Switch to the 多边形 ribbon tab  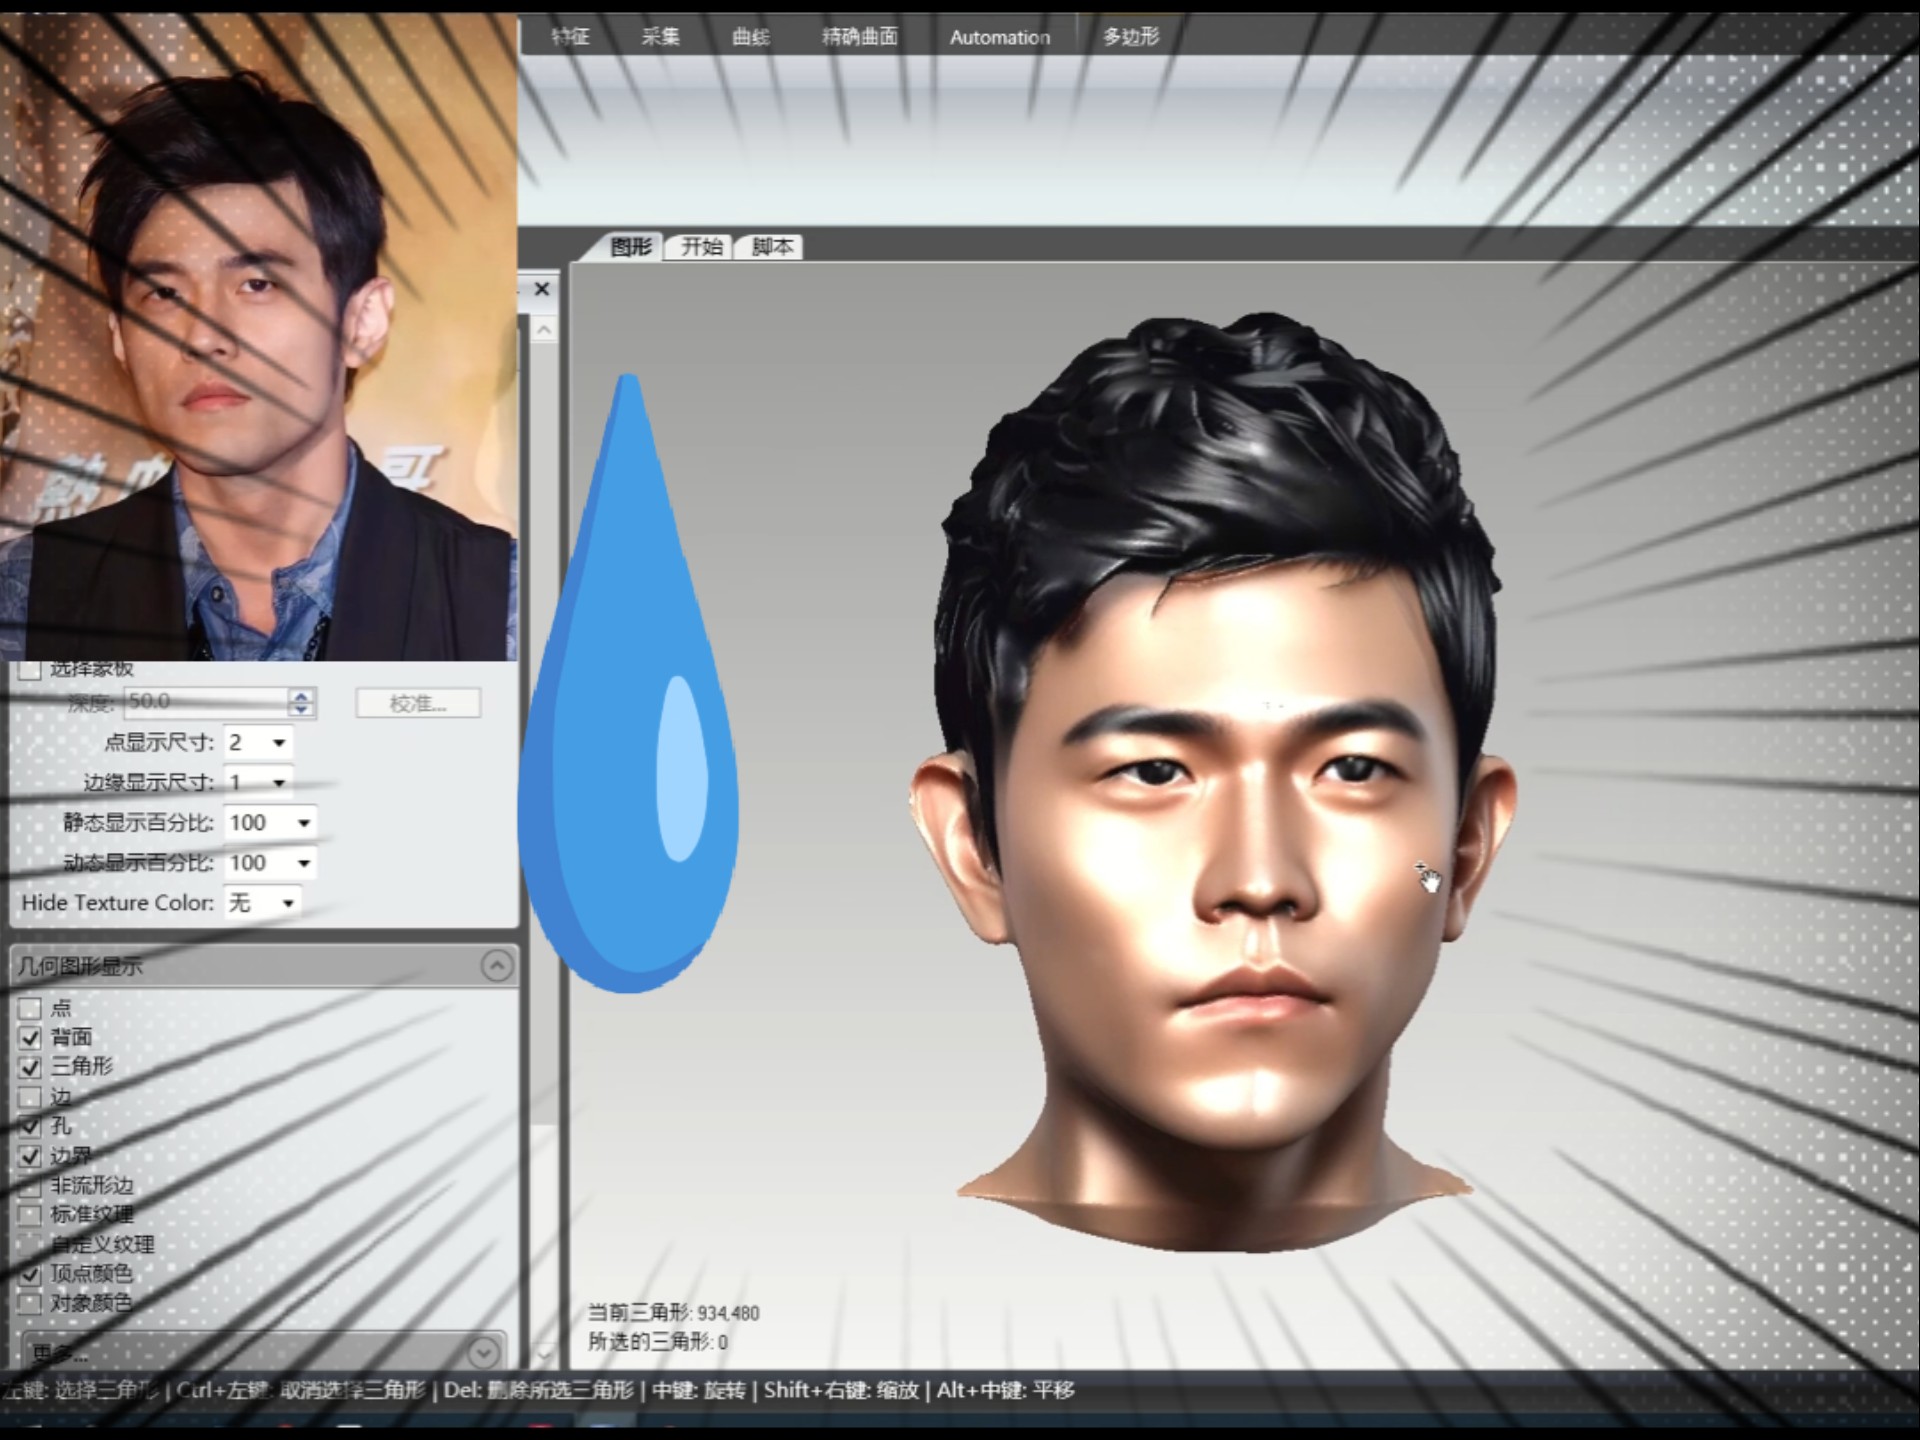1131,37
